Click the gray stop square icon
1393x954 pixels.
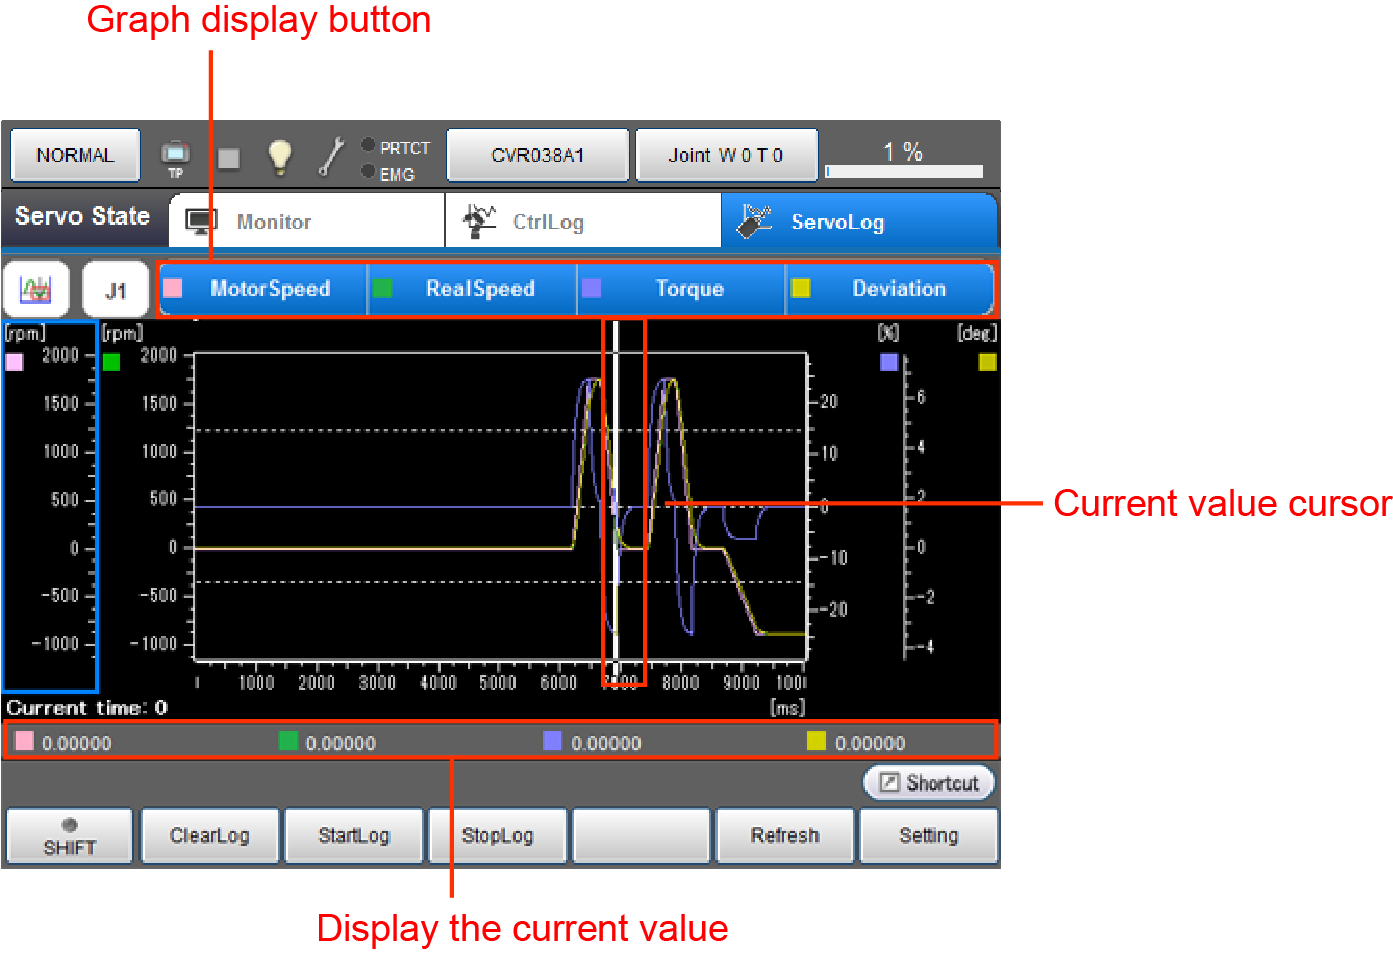click(229, 158)
